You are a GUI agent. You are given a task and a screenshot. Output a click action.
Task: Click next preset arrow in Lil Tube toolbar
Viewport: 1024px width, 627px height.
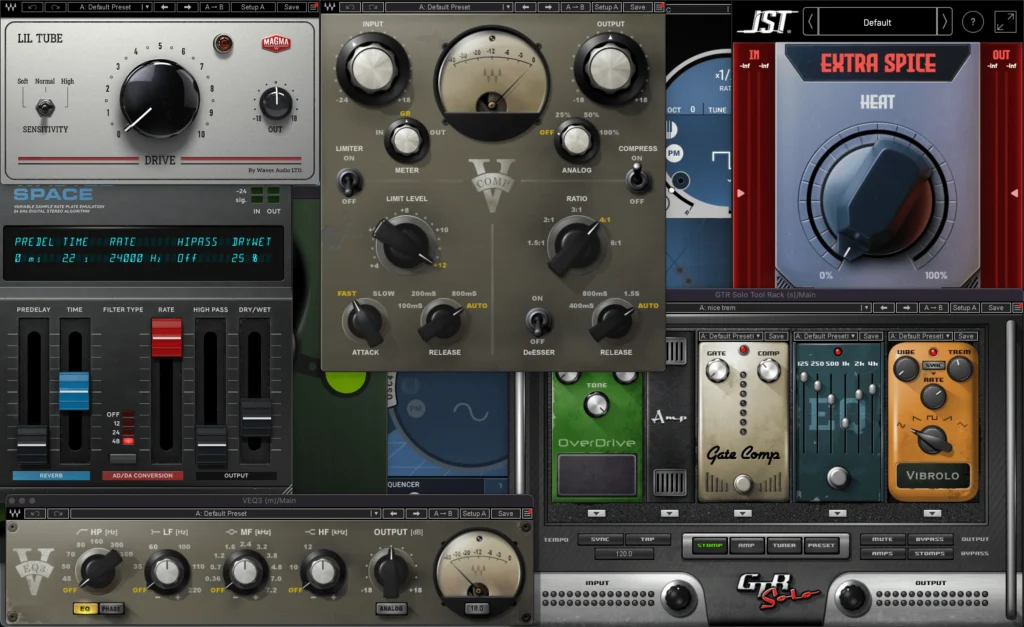click(187, 7)
